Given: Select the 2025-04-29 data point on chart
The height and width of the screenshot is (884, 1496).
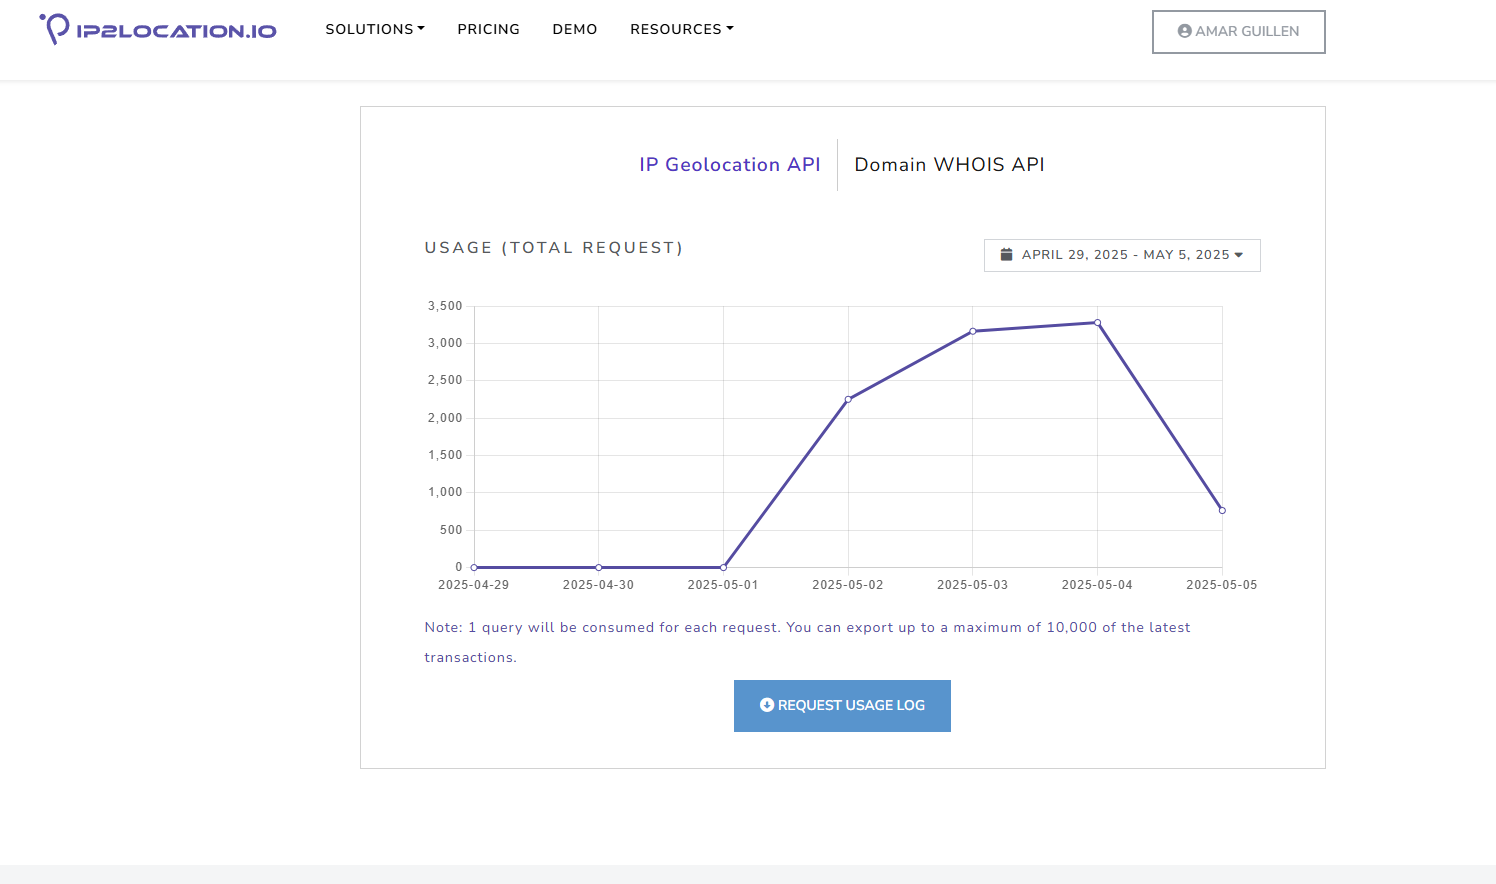Looking at the screenshot, I should (x=474, y=567).
